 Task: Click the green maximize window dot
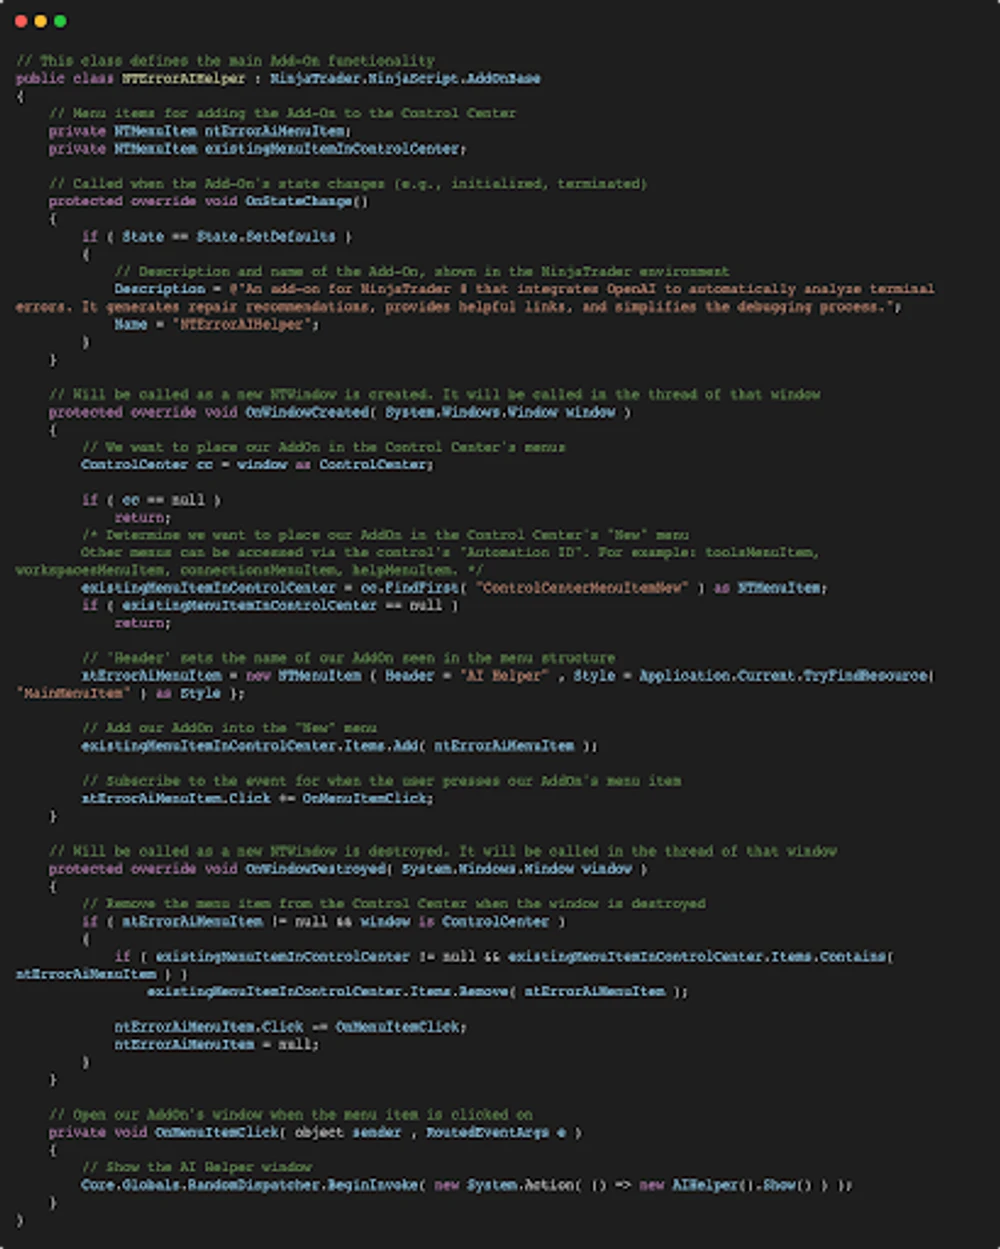pos(60,21)
